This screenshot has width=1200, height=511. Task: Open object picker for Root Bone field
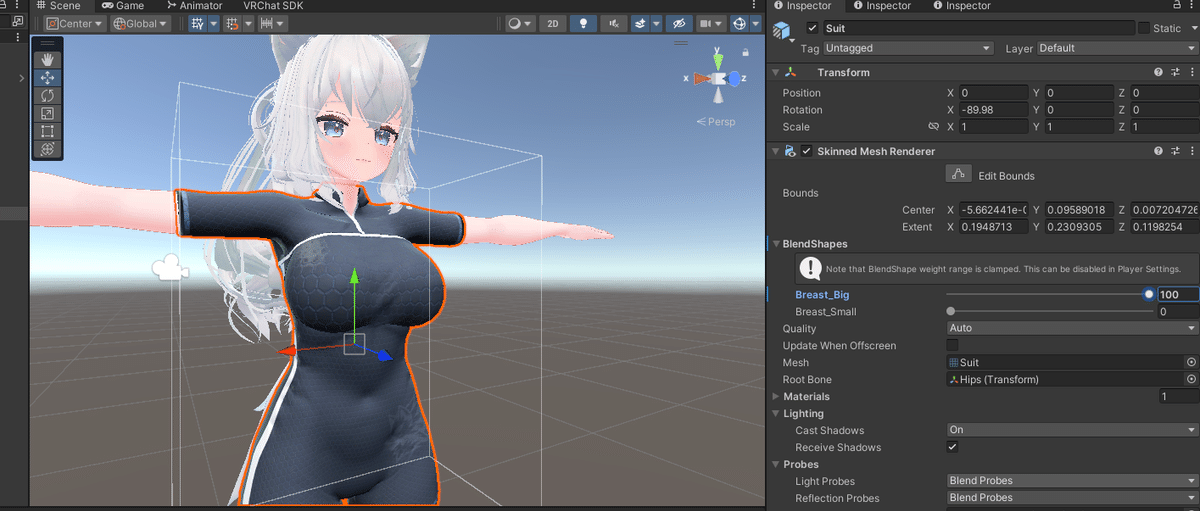coord(1191,379)
